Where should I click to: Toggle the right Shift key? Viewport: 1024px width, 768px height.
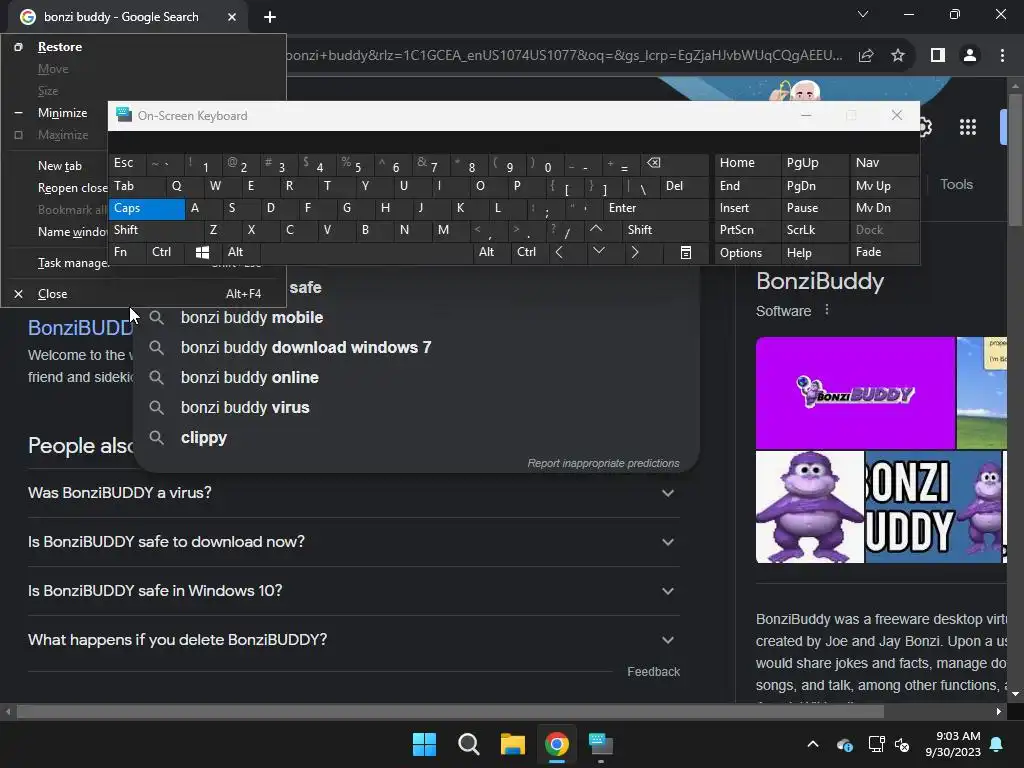pos(665,230)
